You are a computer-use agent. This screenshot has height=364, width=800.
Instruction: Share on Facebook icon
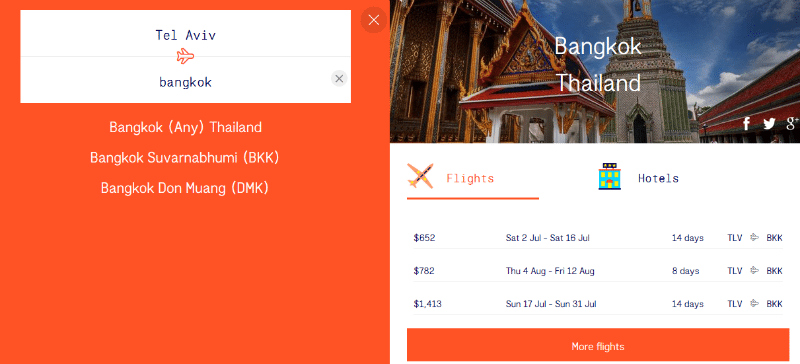click(746, 123)
